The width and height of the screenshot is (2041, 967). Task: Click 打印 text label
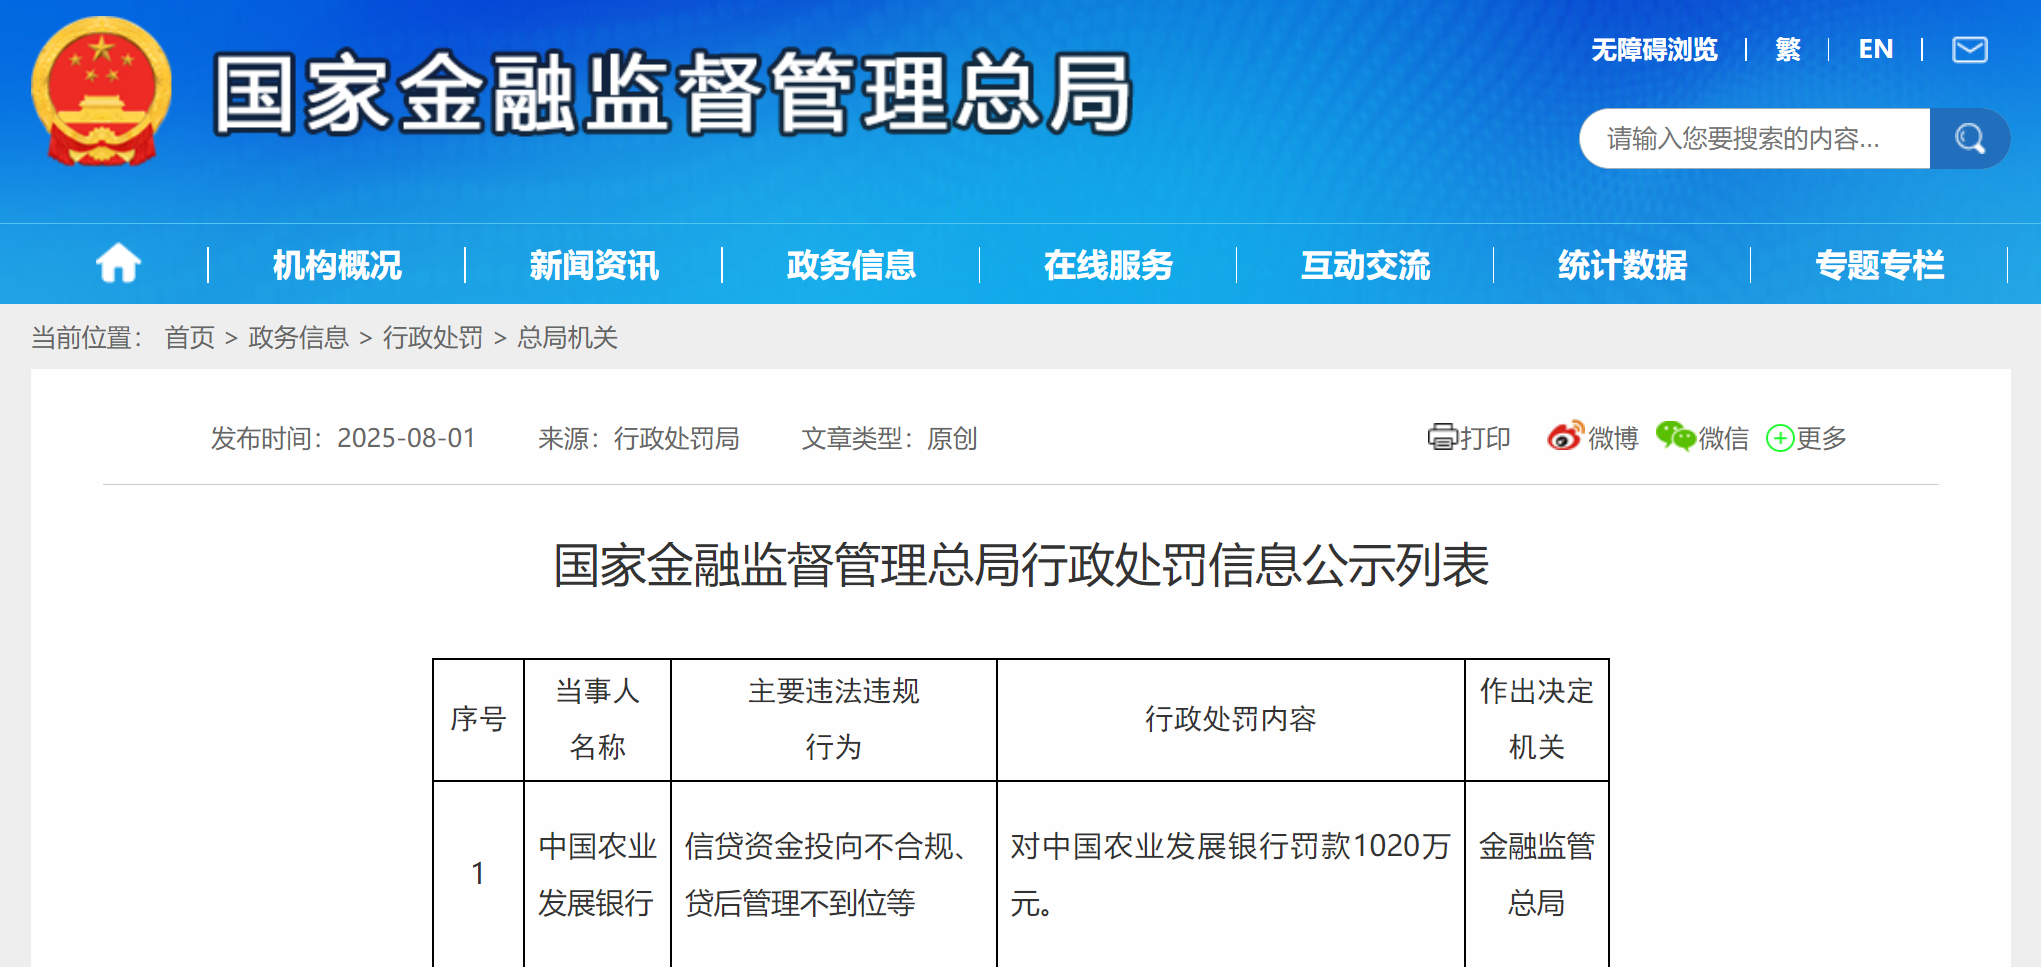tap(1485, 438)
